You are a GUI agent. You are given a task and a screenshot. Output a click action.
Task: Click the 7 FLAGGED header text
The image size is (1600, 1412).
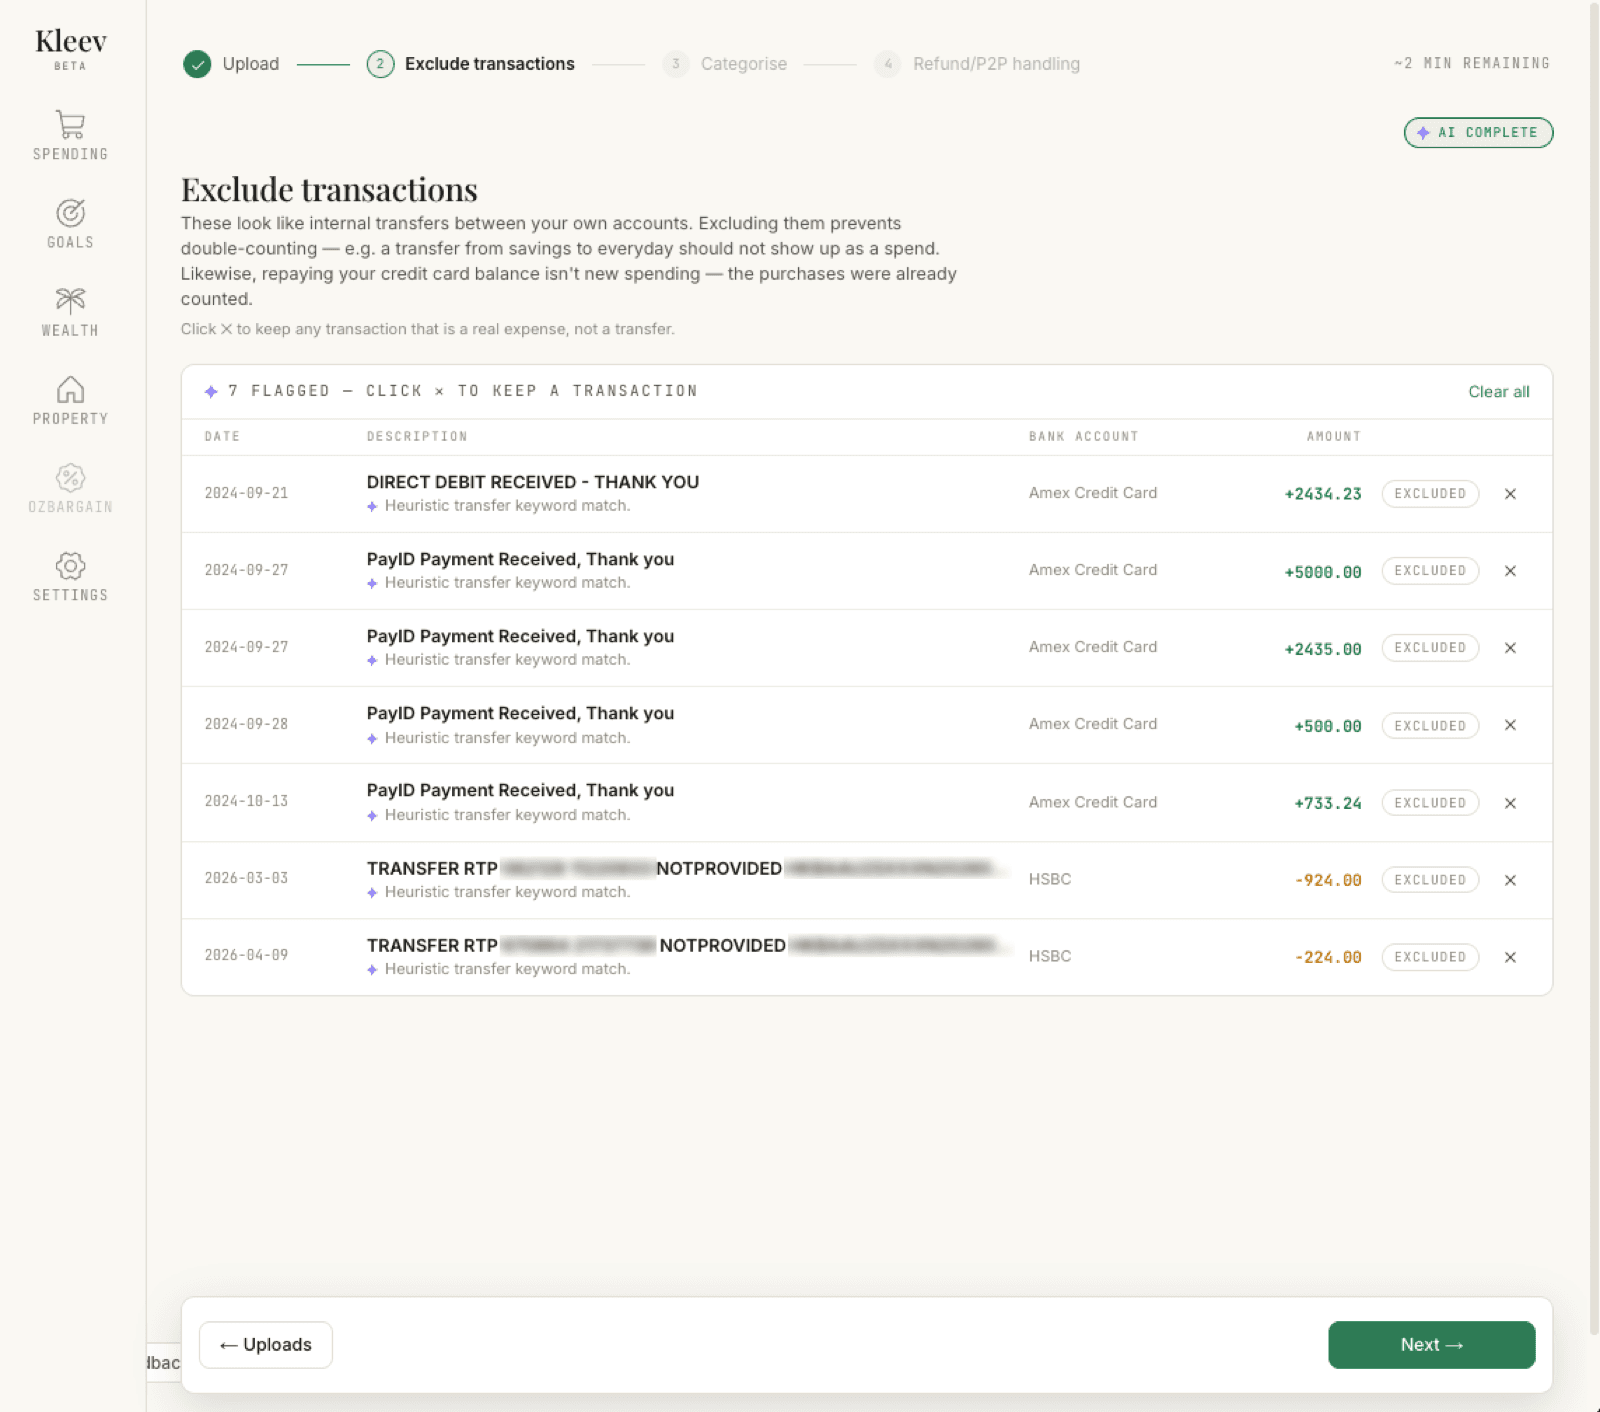(463, 391)
